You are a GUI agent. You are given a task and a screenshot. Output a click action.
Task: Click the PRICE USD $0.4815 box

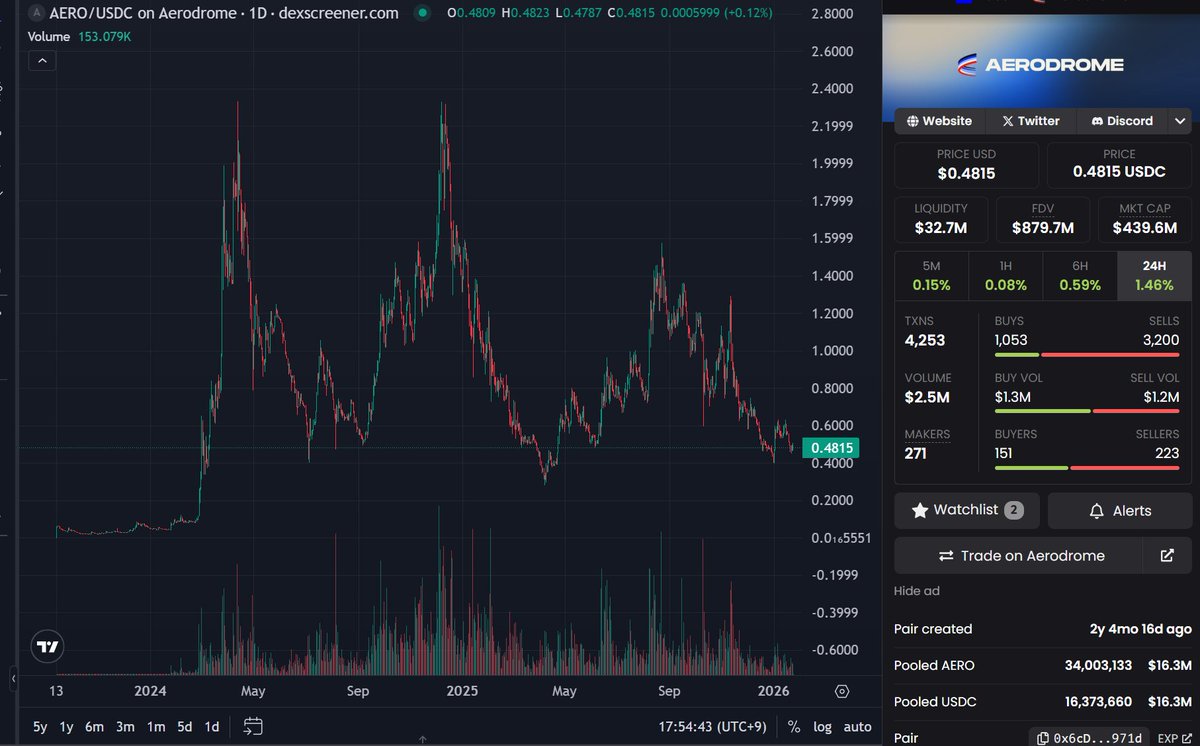tap(966, 165)
